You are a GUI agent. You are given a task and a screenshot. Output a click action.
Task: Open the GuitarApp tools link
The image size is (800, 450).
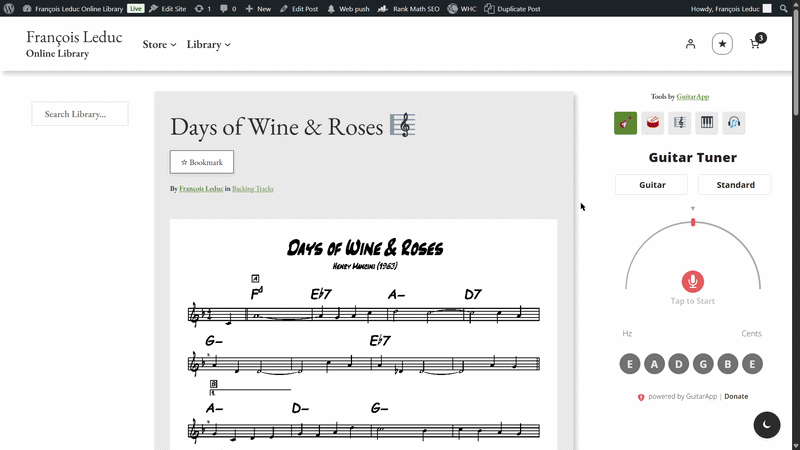(x=692, y=96)
